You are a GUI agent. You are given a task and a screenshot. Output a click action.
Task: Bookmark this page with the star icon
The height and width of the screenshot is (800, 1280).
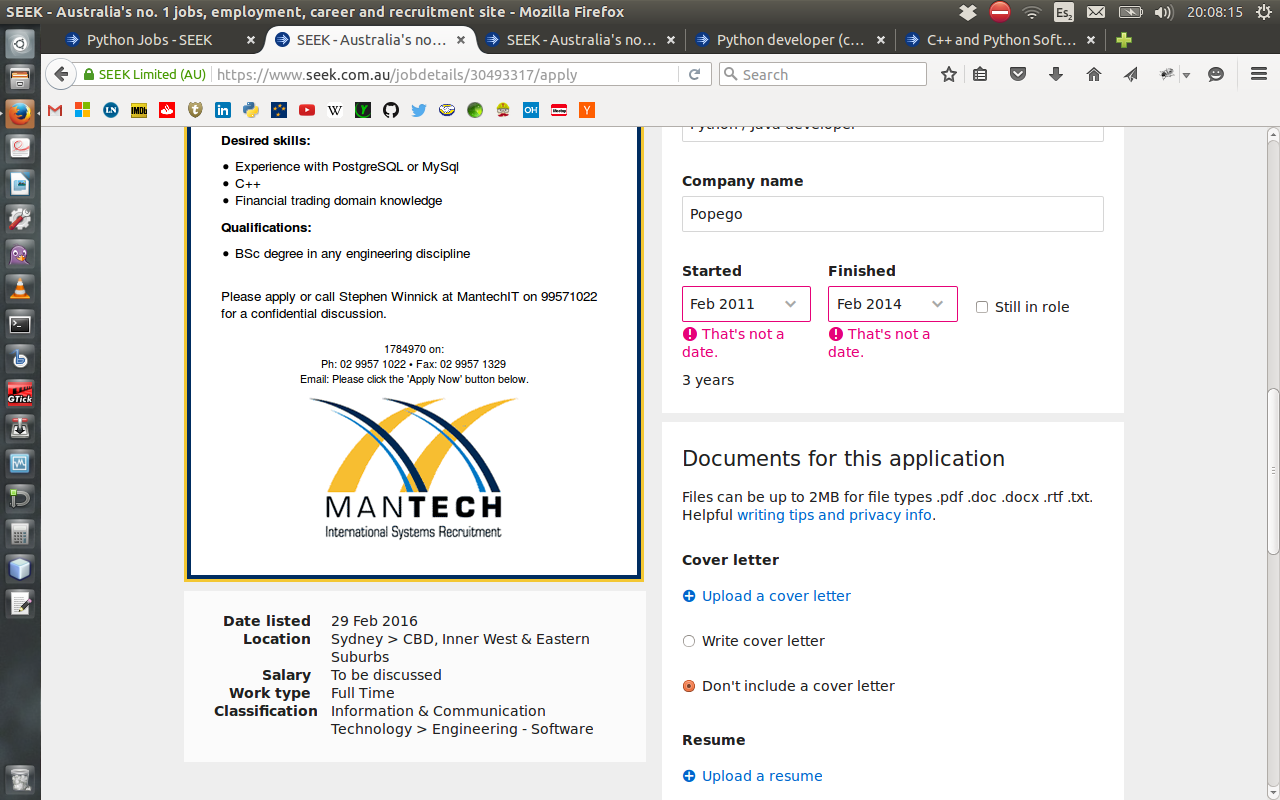click(949, 75)
